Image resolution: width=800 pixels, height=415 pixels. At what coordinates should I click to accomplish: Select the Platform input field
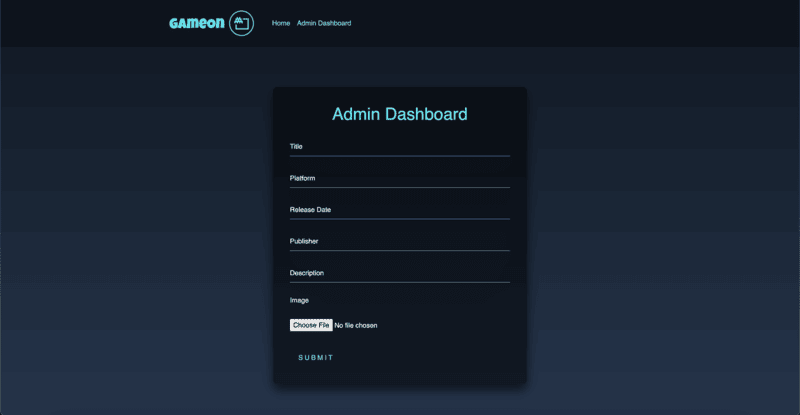[399, 179]
